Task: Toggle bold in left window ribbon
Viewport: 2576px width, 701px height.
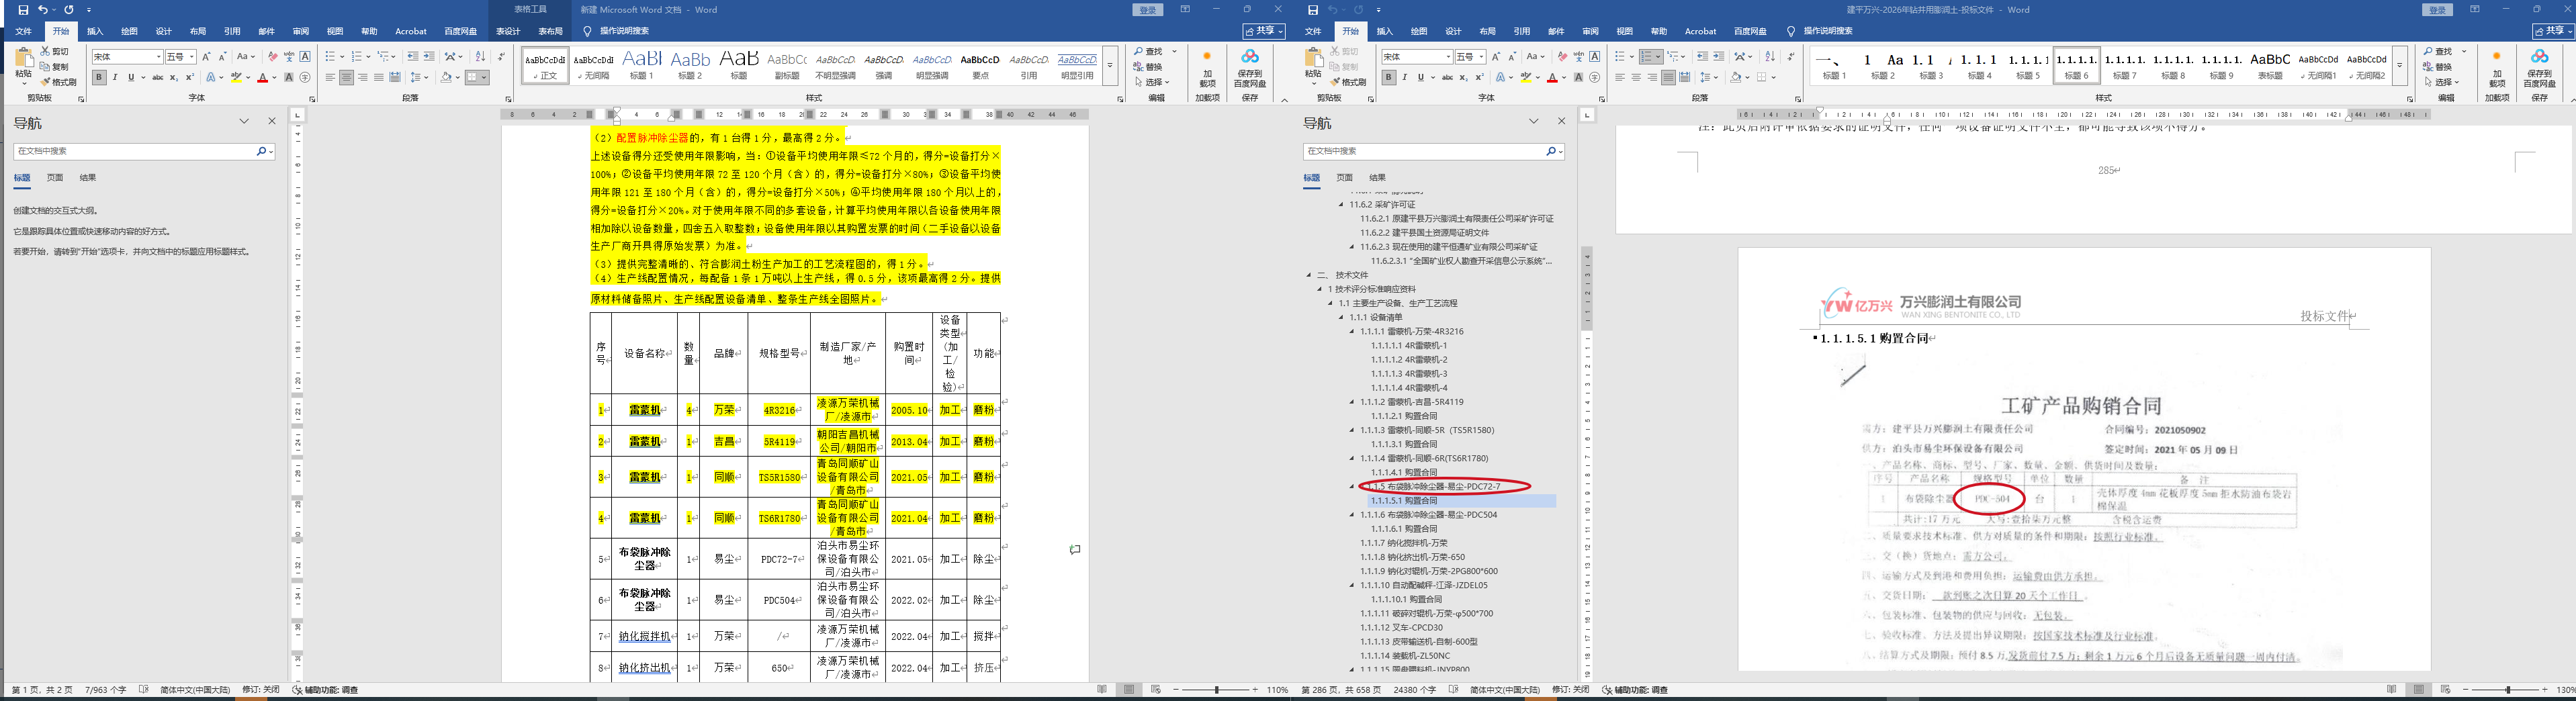Action: [x=99, y=77]
